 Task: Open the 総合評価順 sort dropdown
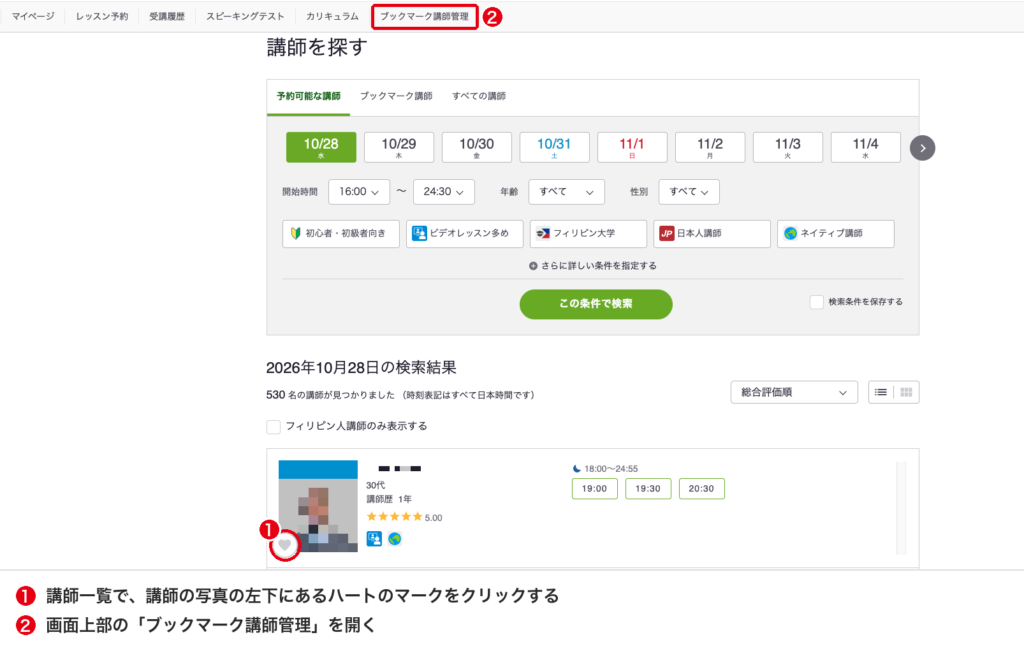(x=793, y=392)
